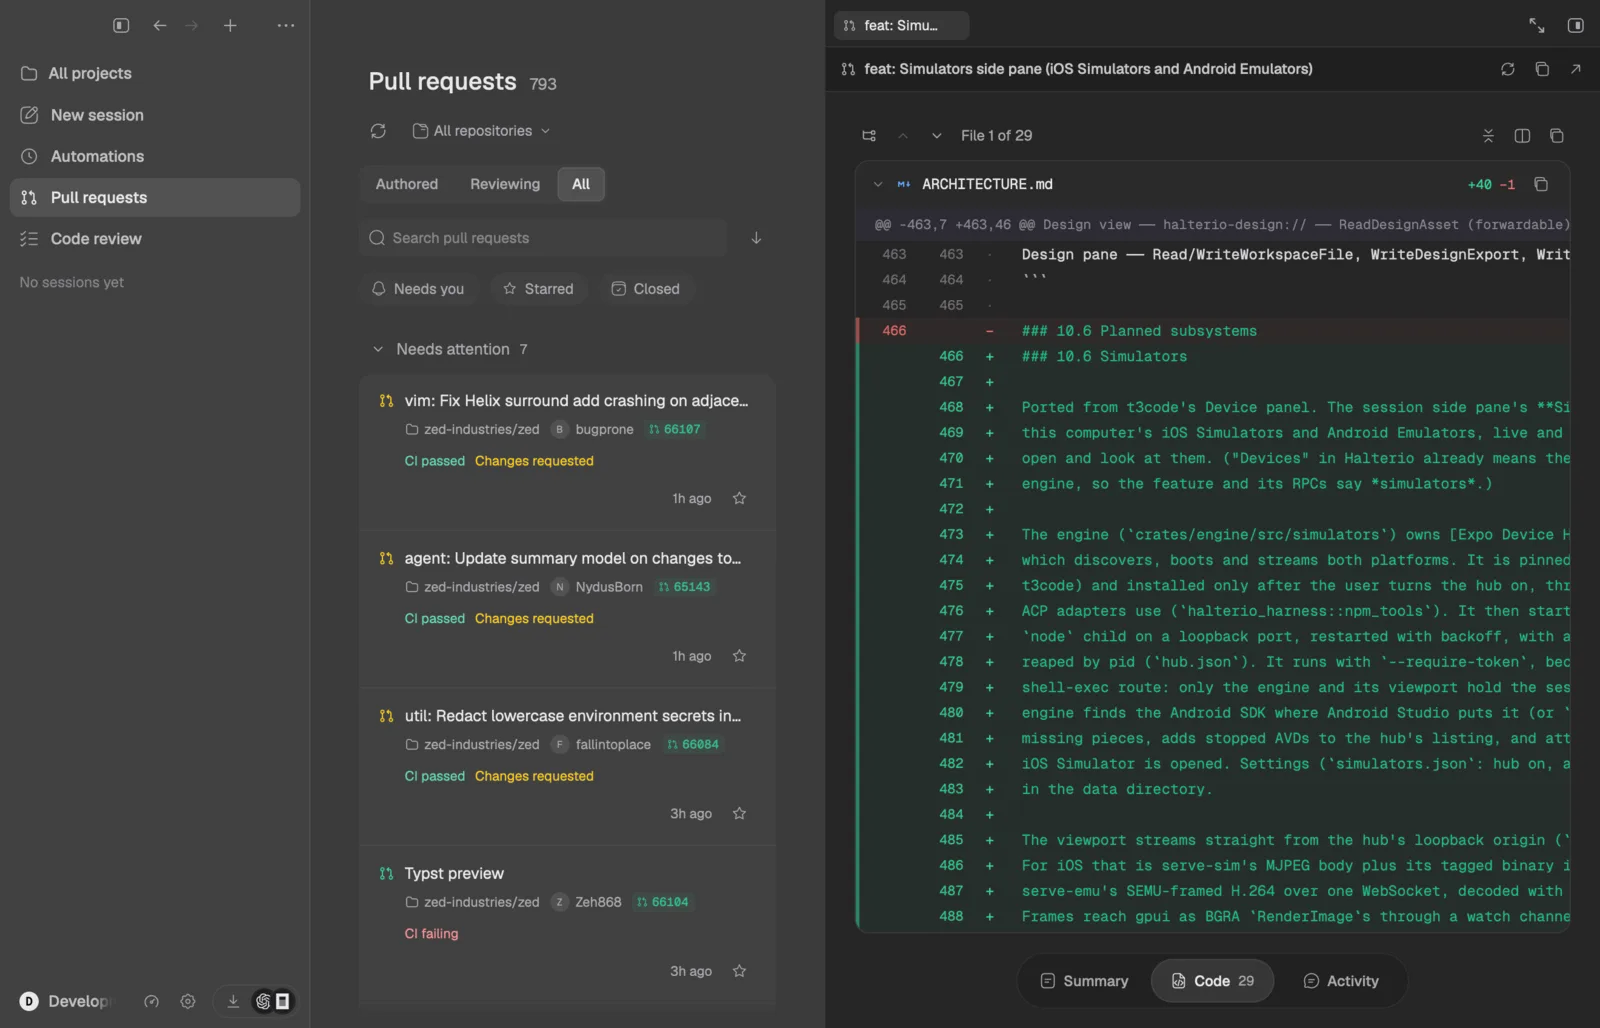The image size is (1600, 1028).
Task: Select the Code 29 tab
Action: pos(1213,981)
